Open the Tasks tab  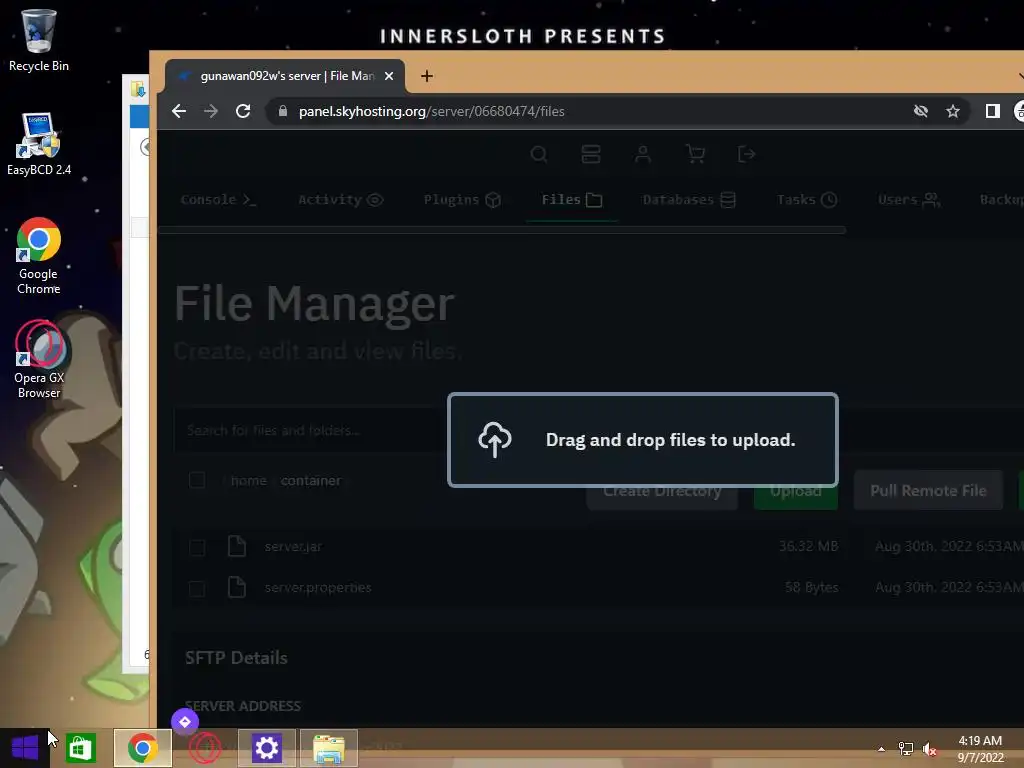click(807, 200)
